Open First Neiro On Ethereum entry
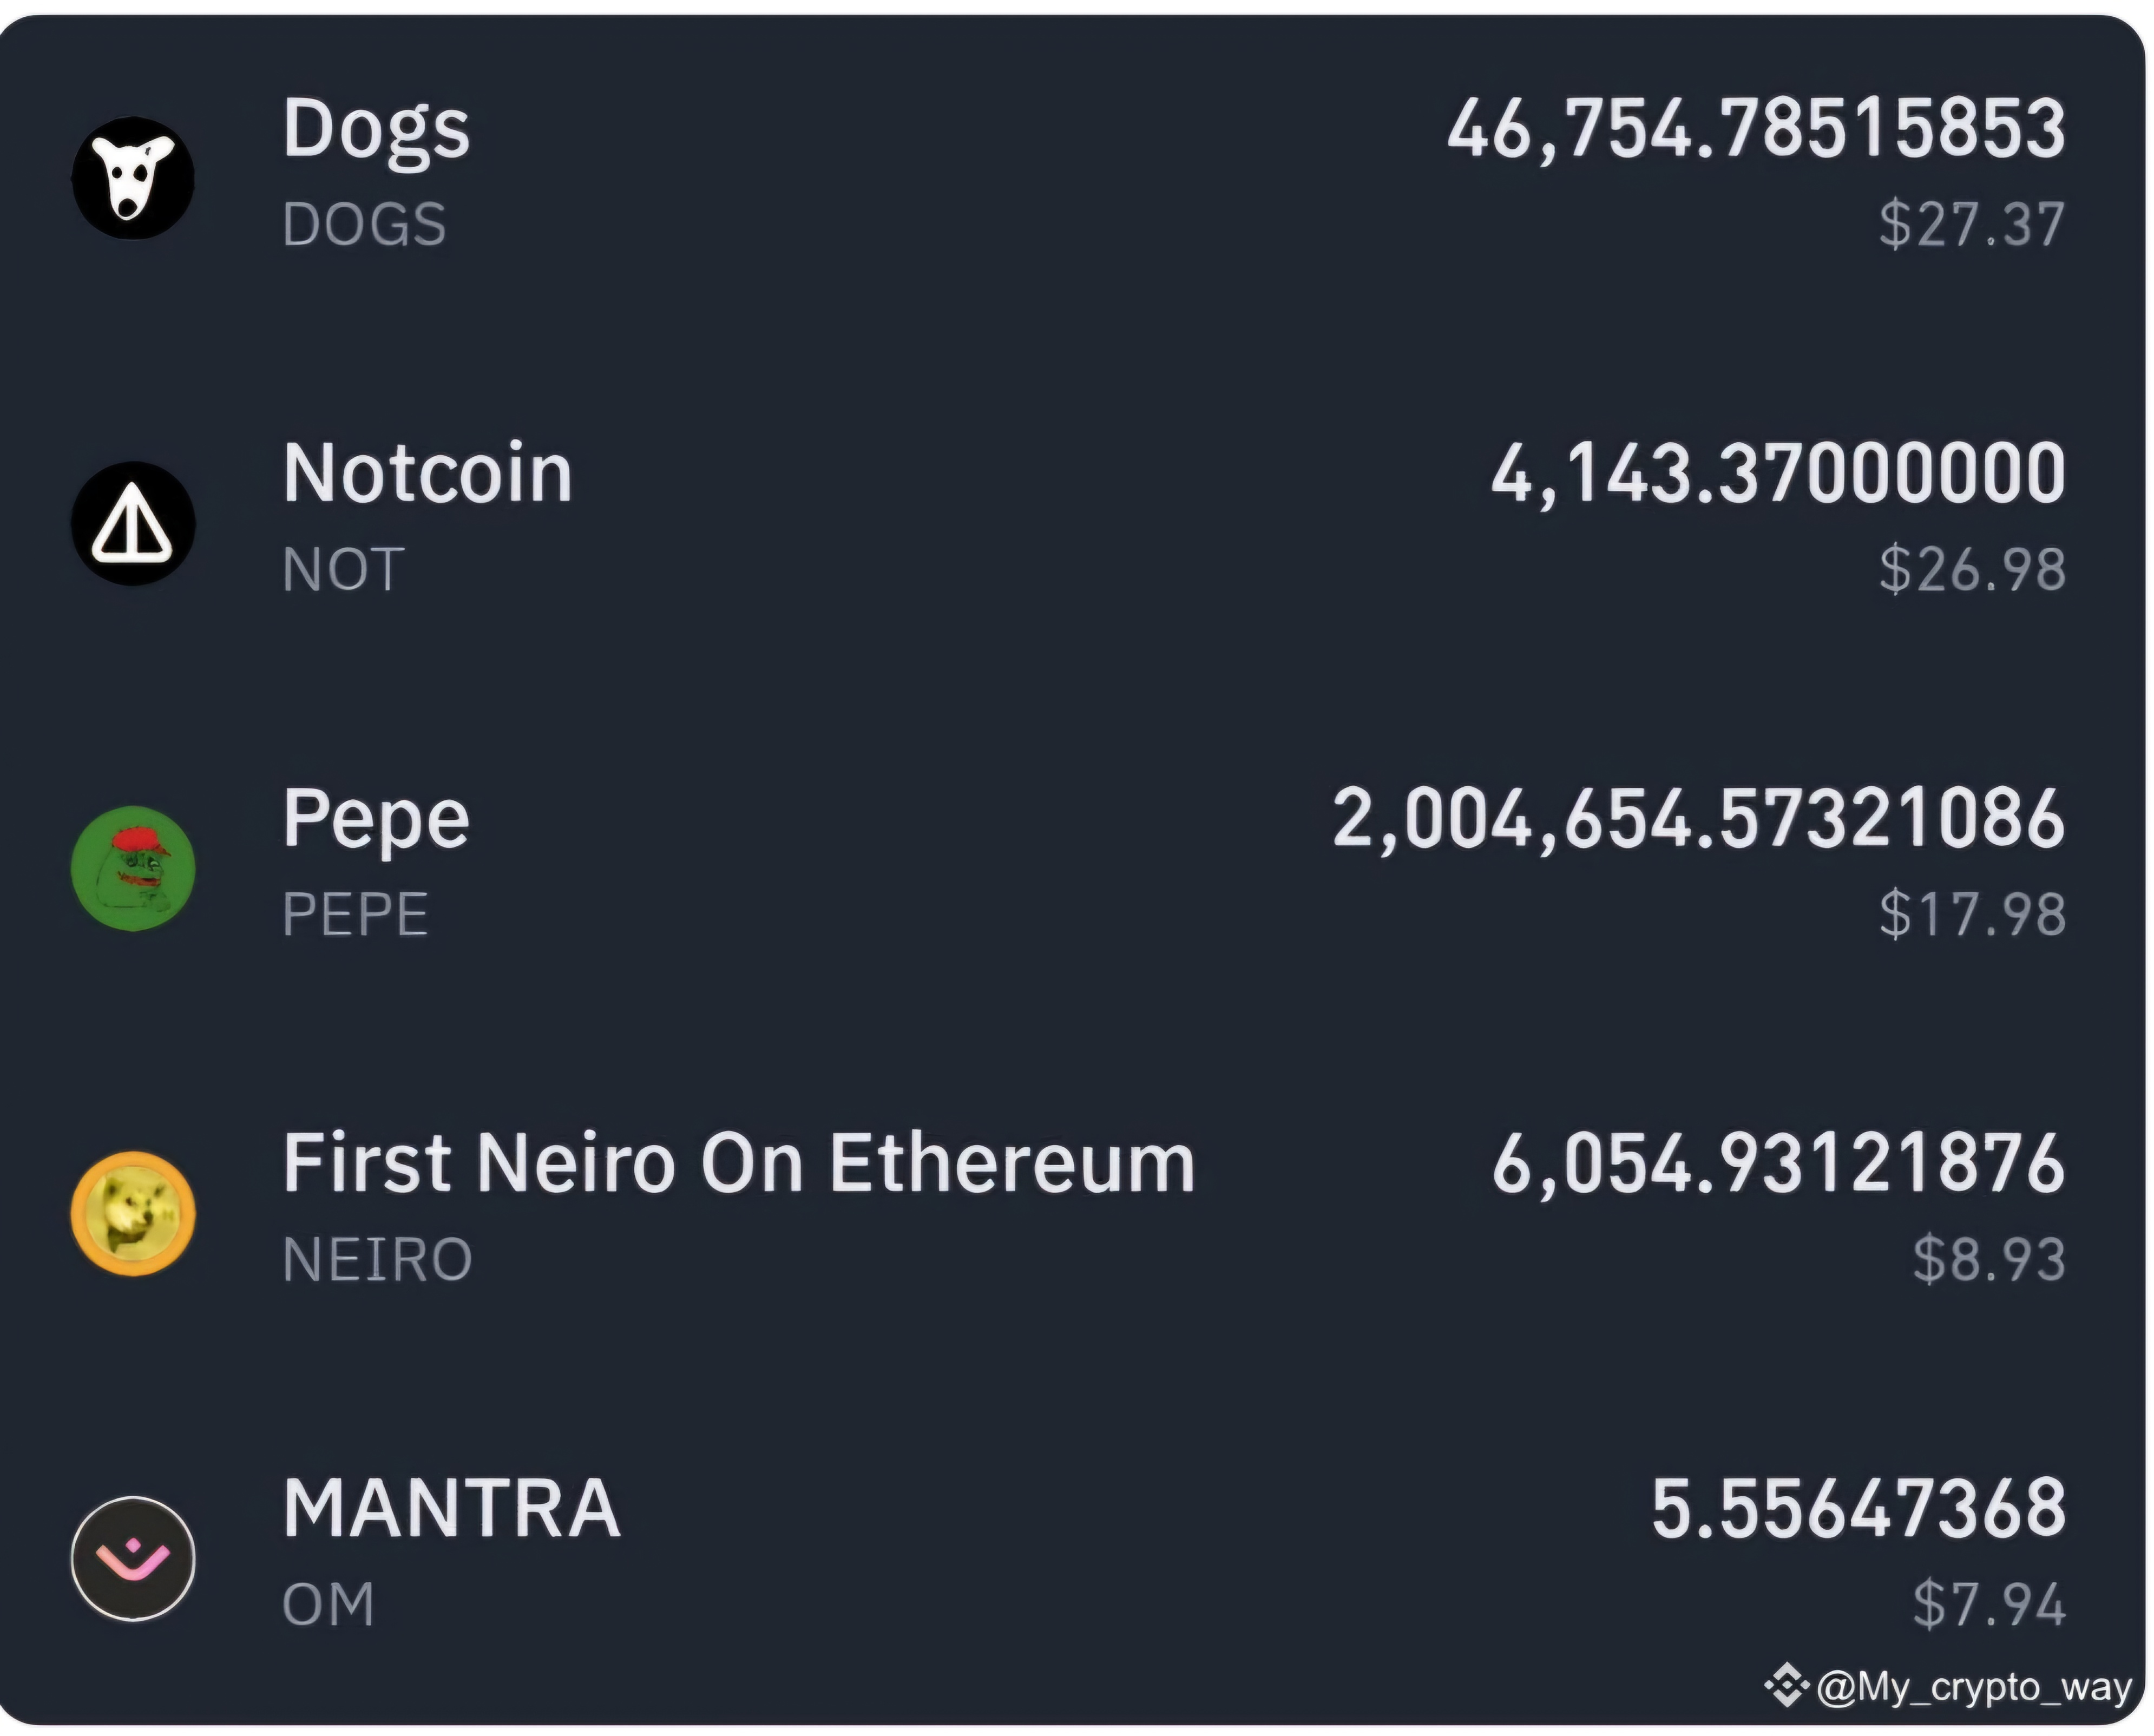The width and height of the screenshot is (2154, 1736). point(738,1163)
